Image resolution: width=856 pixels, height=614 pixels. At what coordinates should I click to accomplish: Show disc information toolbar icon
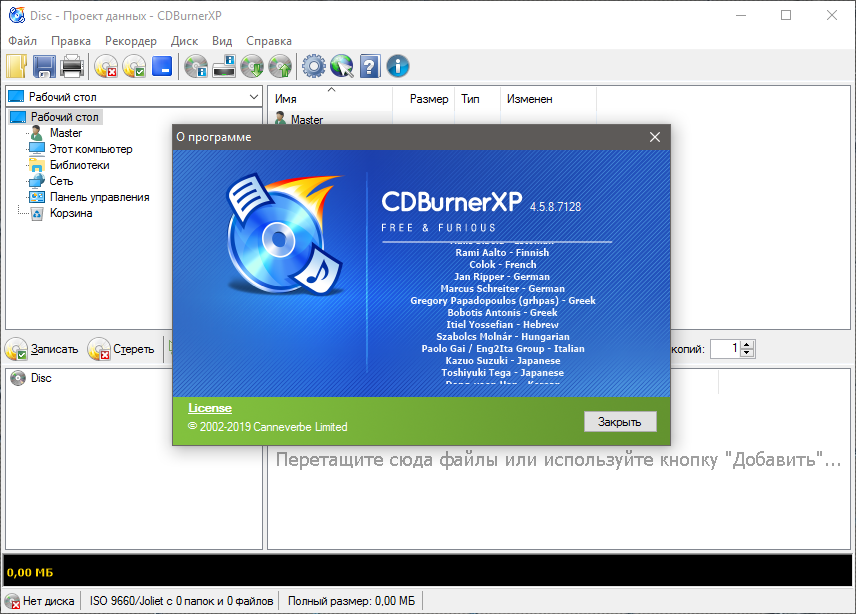pyautogui.click(x=196, y=67)
